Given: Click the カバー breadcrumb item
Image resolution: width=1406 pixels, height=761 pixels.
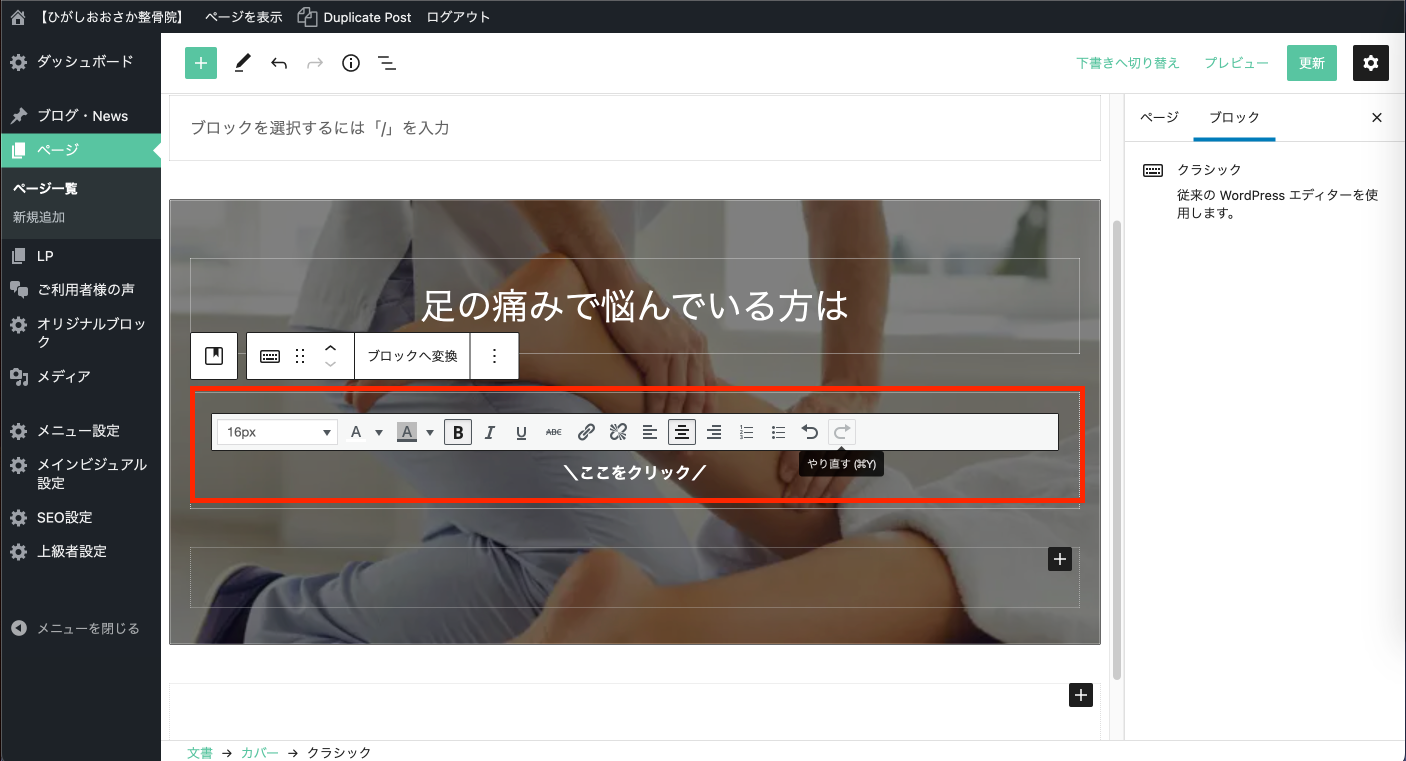Looking at the screenshot, I should (x=260, y=752).
